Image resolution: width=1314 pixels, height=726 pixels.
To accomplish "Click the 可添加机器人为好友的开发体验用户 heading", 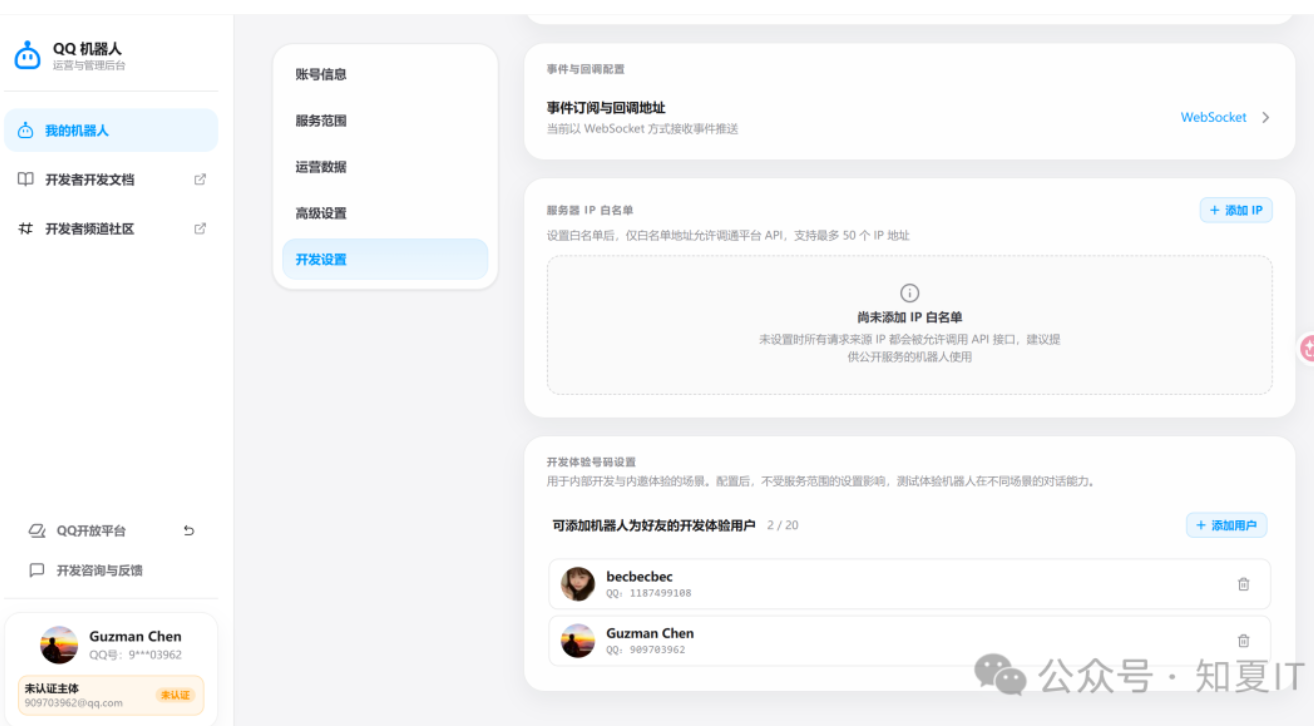I will click(x=654, y=525).
